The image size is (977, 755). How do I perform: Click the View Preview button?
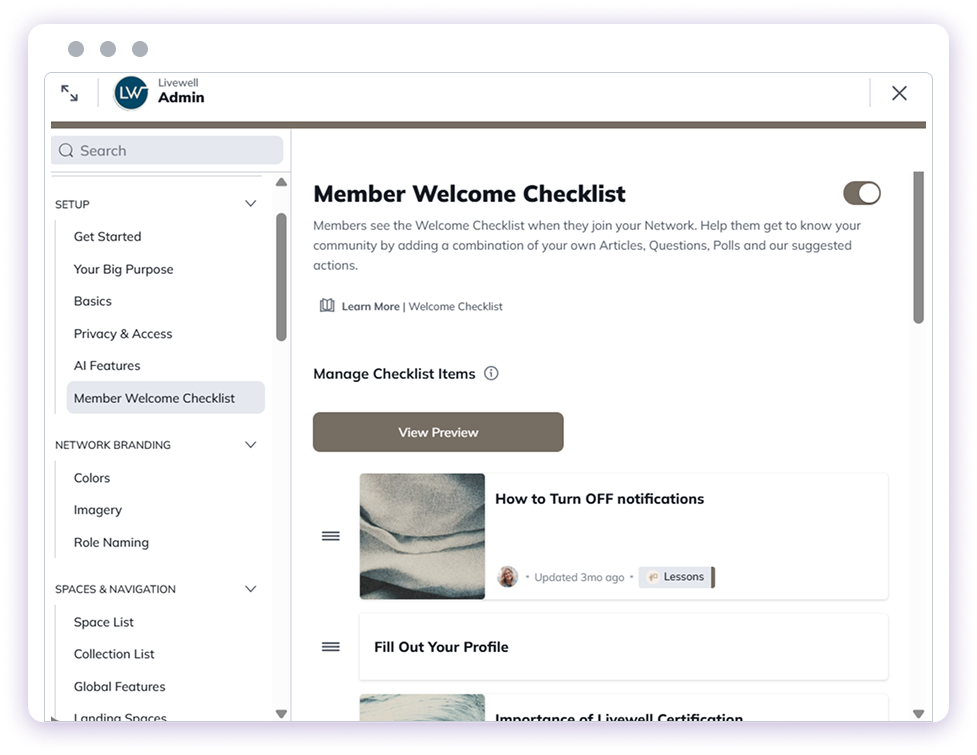(437, 432)
